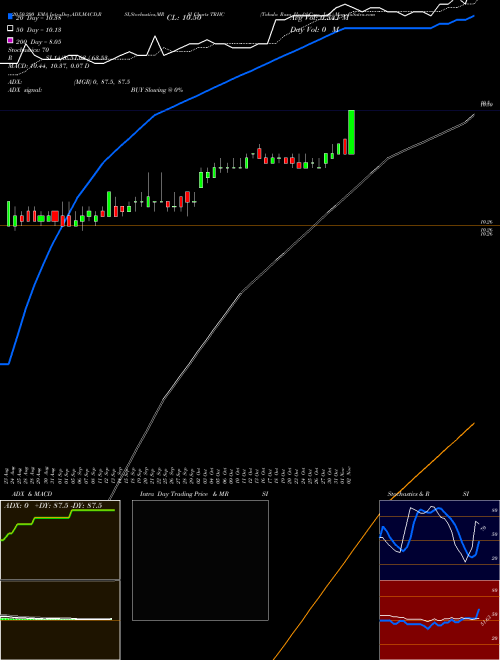The height and width of the screenshot is (660, 500).
Task: Click the 'Stochastics: 79' readout
Action: [29, 50]
